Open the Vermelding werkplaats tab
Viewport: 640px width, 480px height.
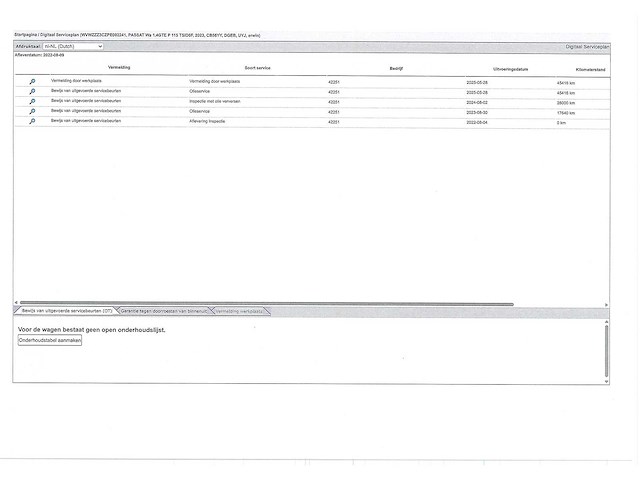tap(240, 311)
